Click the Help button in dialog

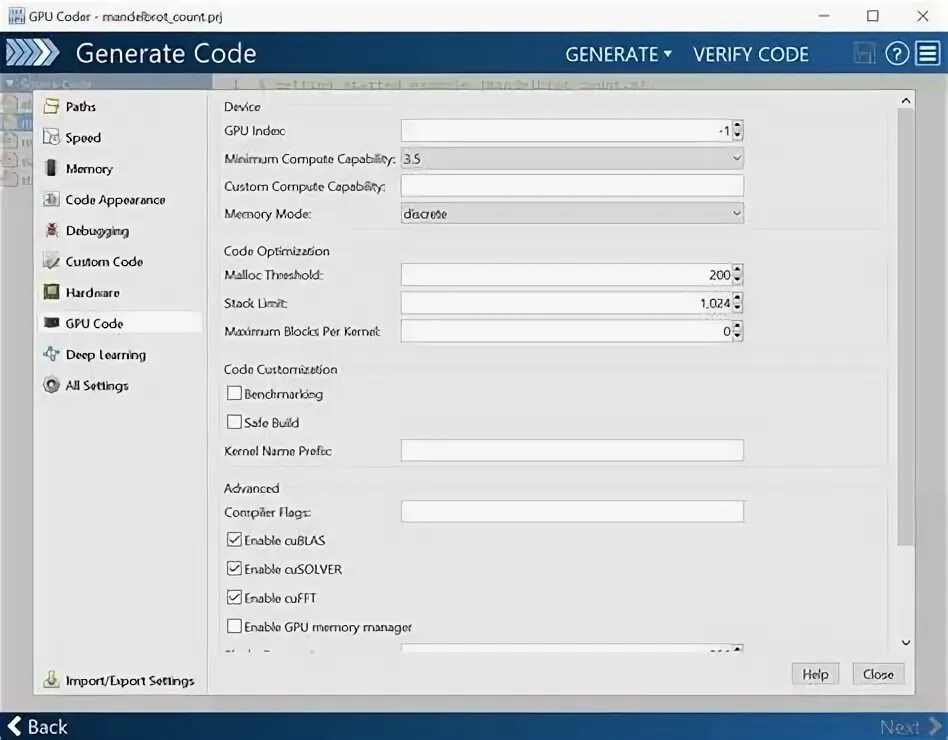[x=815, y=674]
